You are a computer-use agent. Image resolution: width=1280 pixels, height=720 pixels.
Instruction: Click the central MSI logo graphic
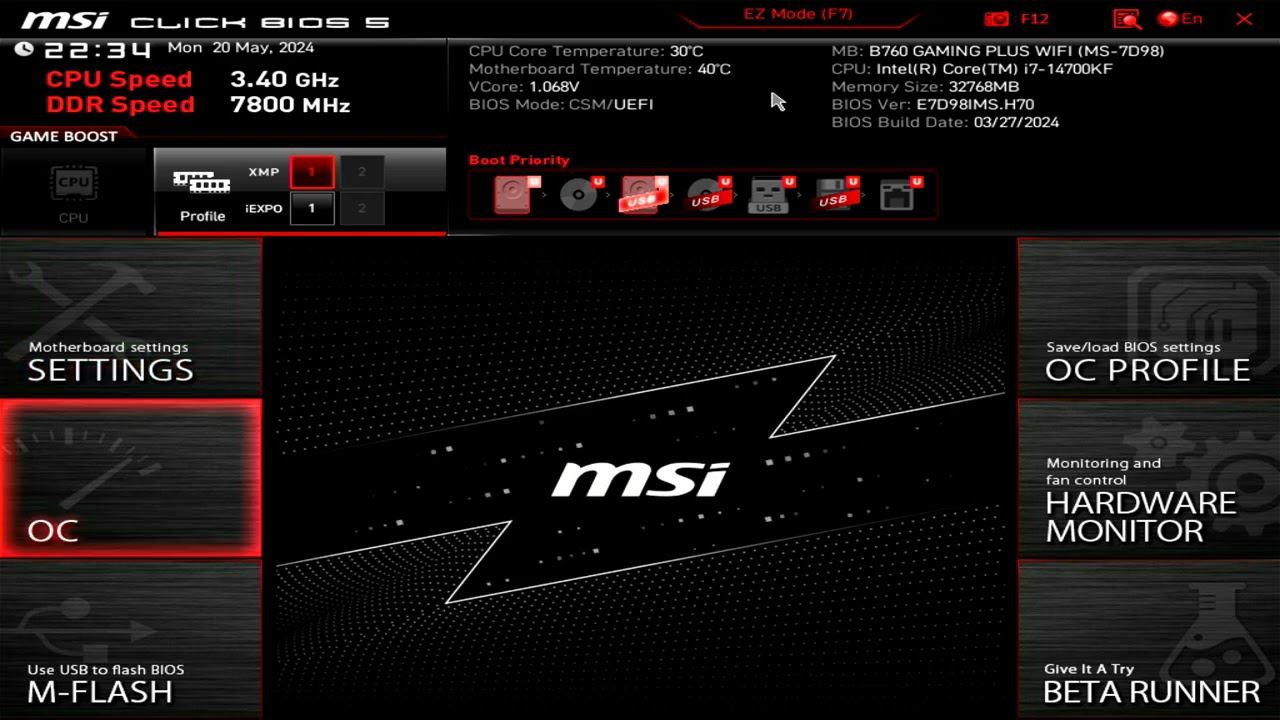point(640,479)
